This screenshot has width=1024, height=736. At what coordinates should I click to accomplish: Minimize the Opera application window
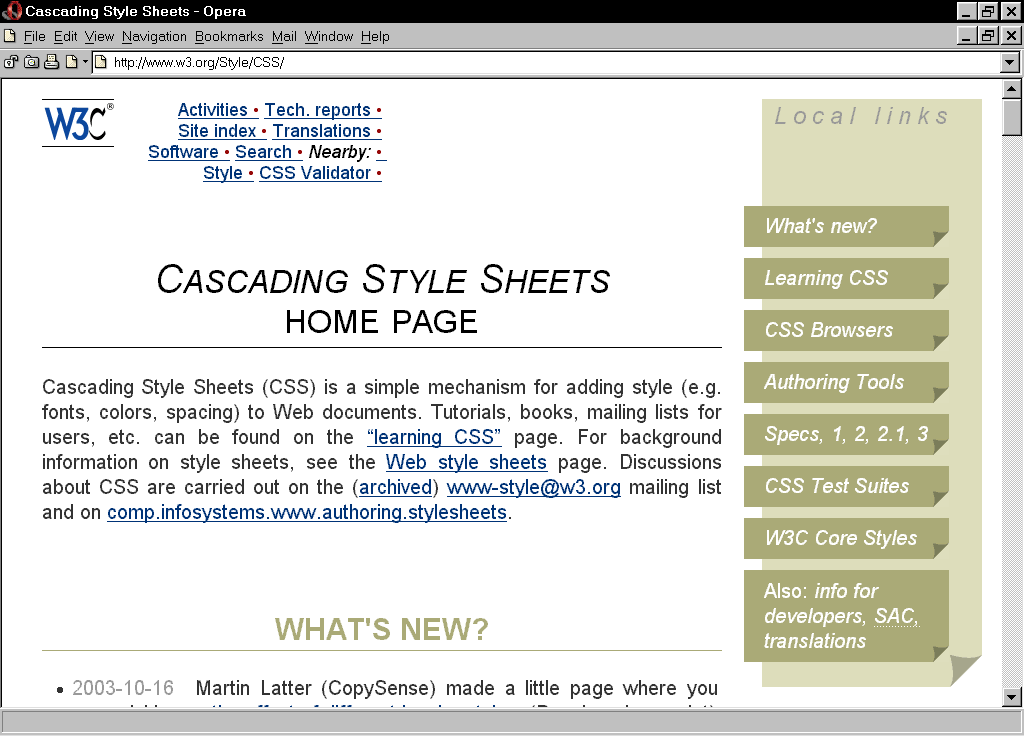coord(966,11)
